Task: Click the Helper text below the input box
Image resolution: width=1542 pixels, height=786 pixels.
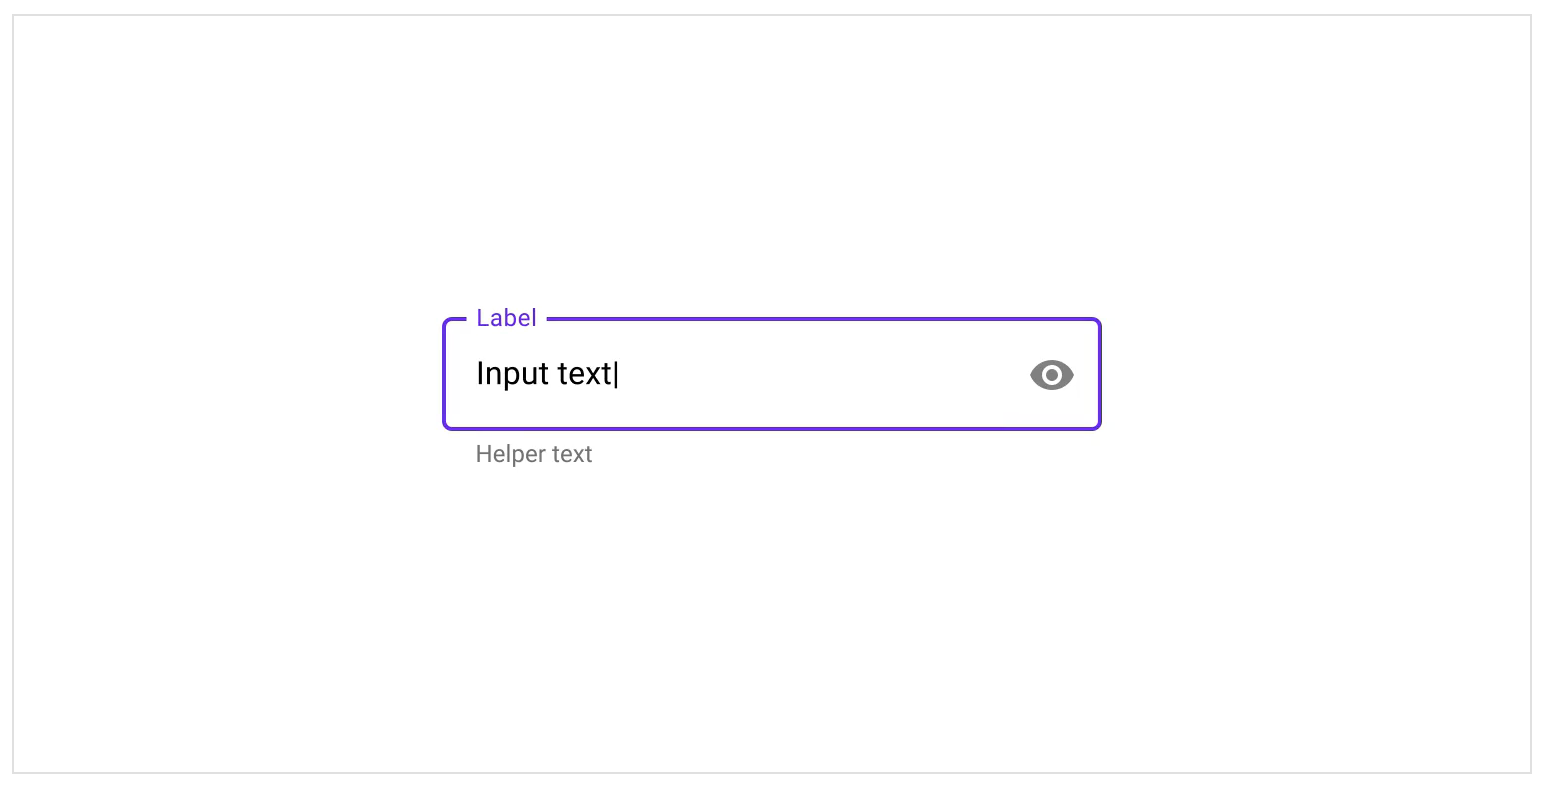Action: (x=533, y=454)
